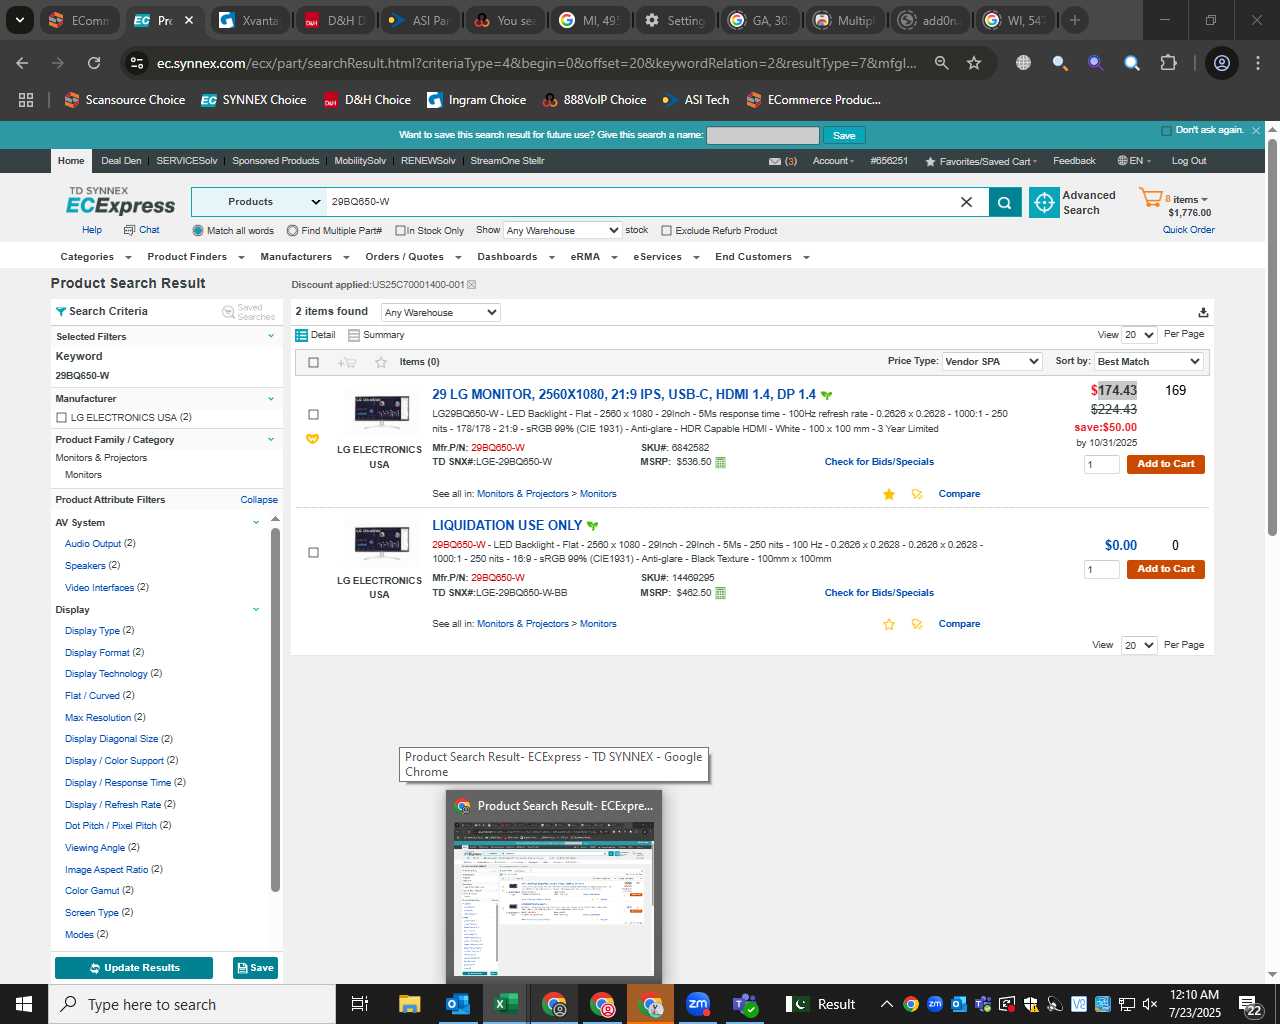Save the search name with the Save button
Screen dimensions: 1280x1024
[844, 136]
